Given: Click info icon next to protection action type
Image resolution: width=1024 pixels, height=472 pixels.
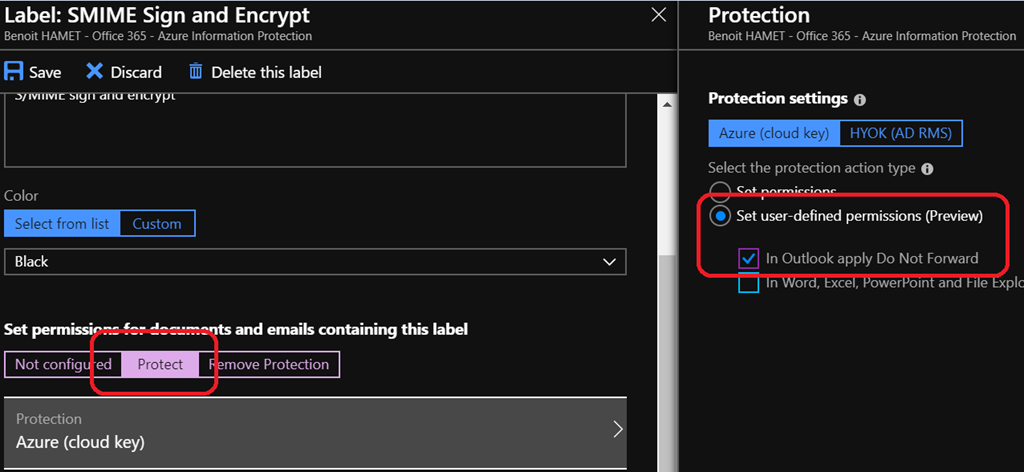Looking at the screenshot, I should [x=927, y=170].
